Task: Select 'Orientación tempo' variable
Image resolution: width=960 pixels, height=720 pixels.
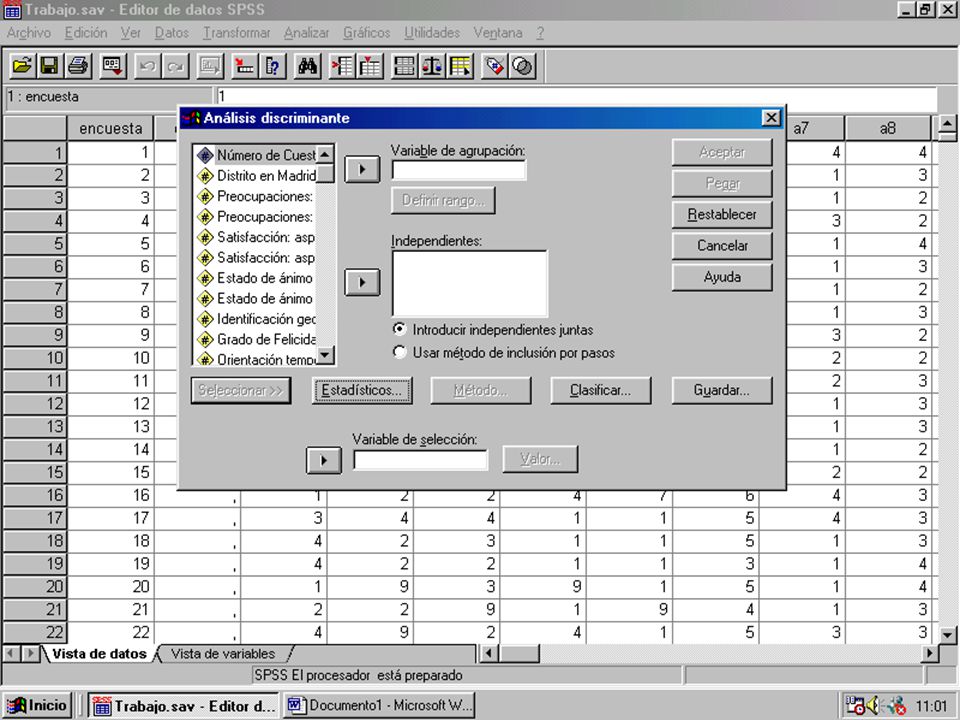Action: [x=255, y=359]
